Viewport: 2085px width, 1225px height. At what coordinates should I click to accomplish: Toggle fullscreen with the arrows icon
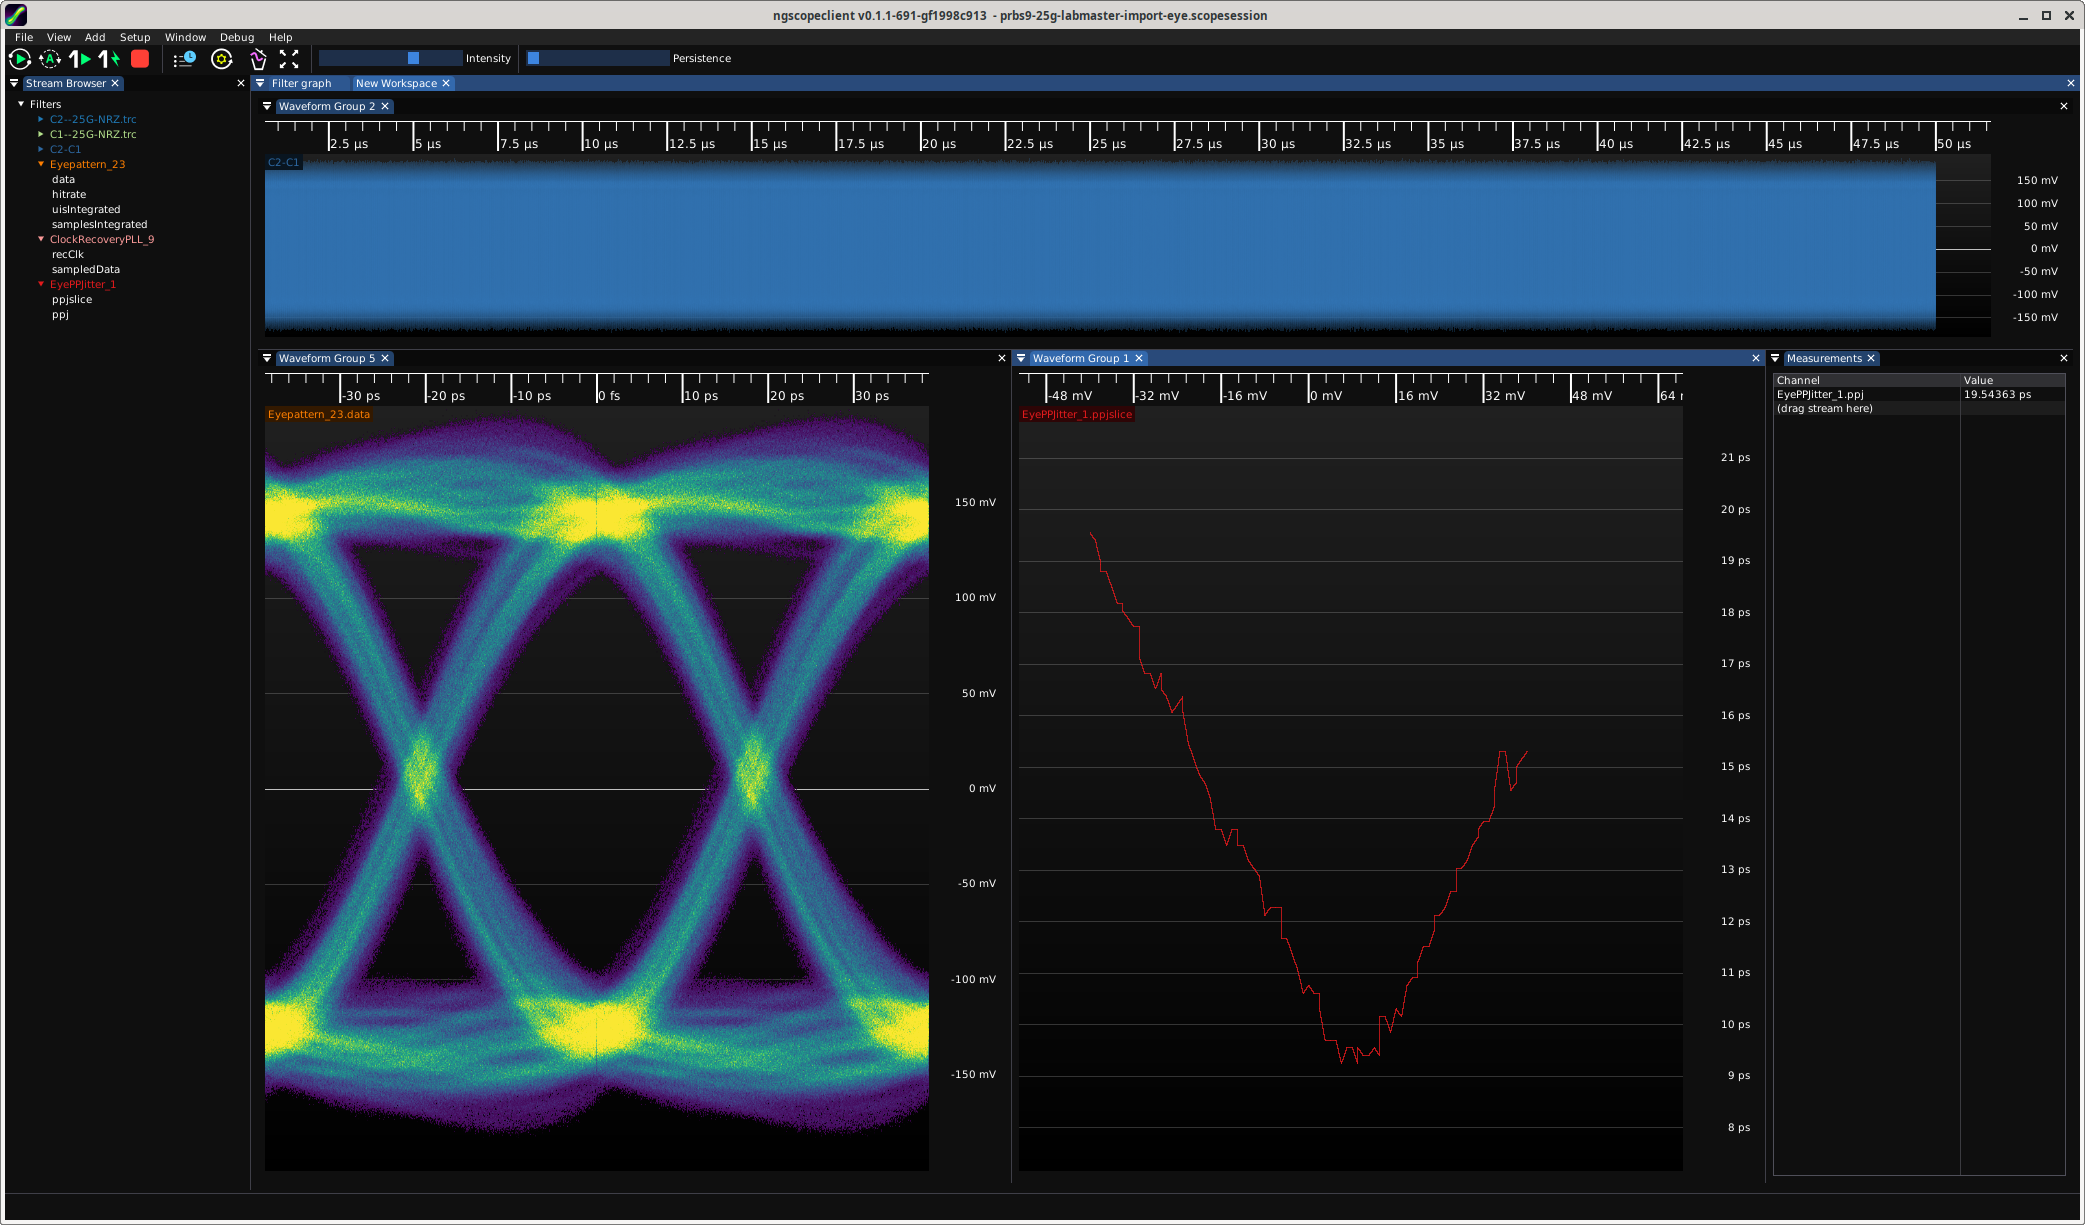[x=289, y=59]
